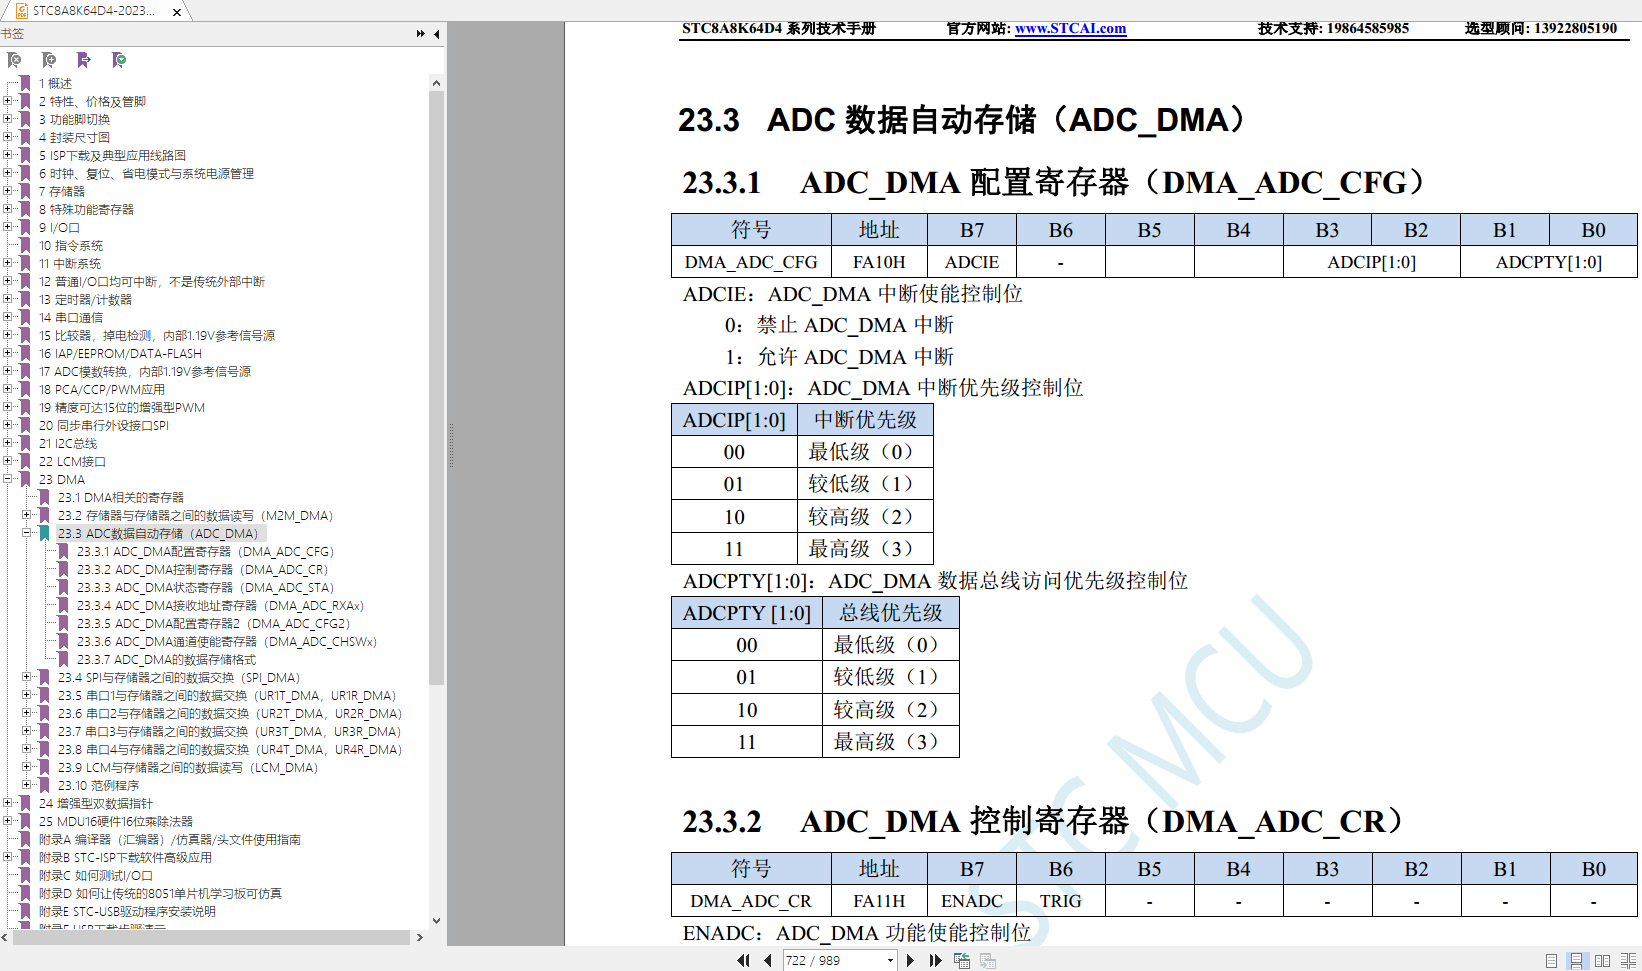This screenshot has height=971, width=1642.
Task: Open bookmark 5 ISP下载及典型应用线路图
Action: pyautogui.click(x=112, y=155)
